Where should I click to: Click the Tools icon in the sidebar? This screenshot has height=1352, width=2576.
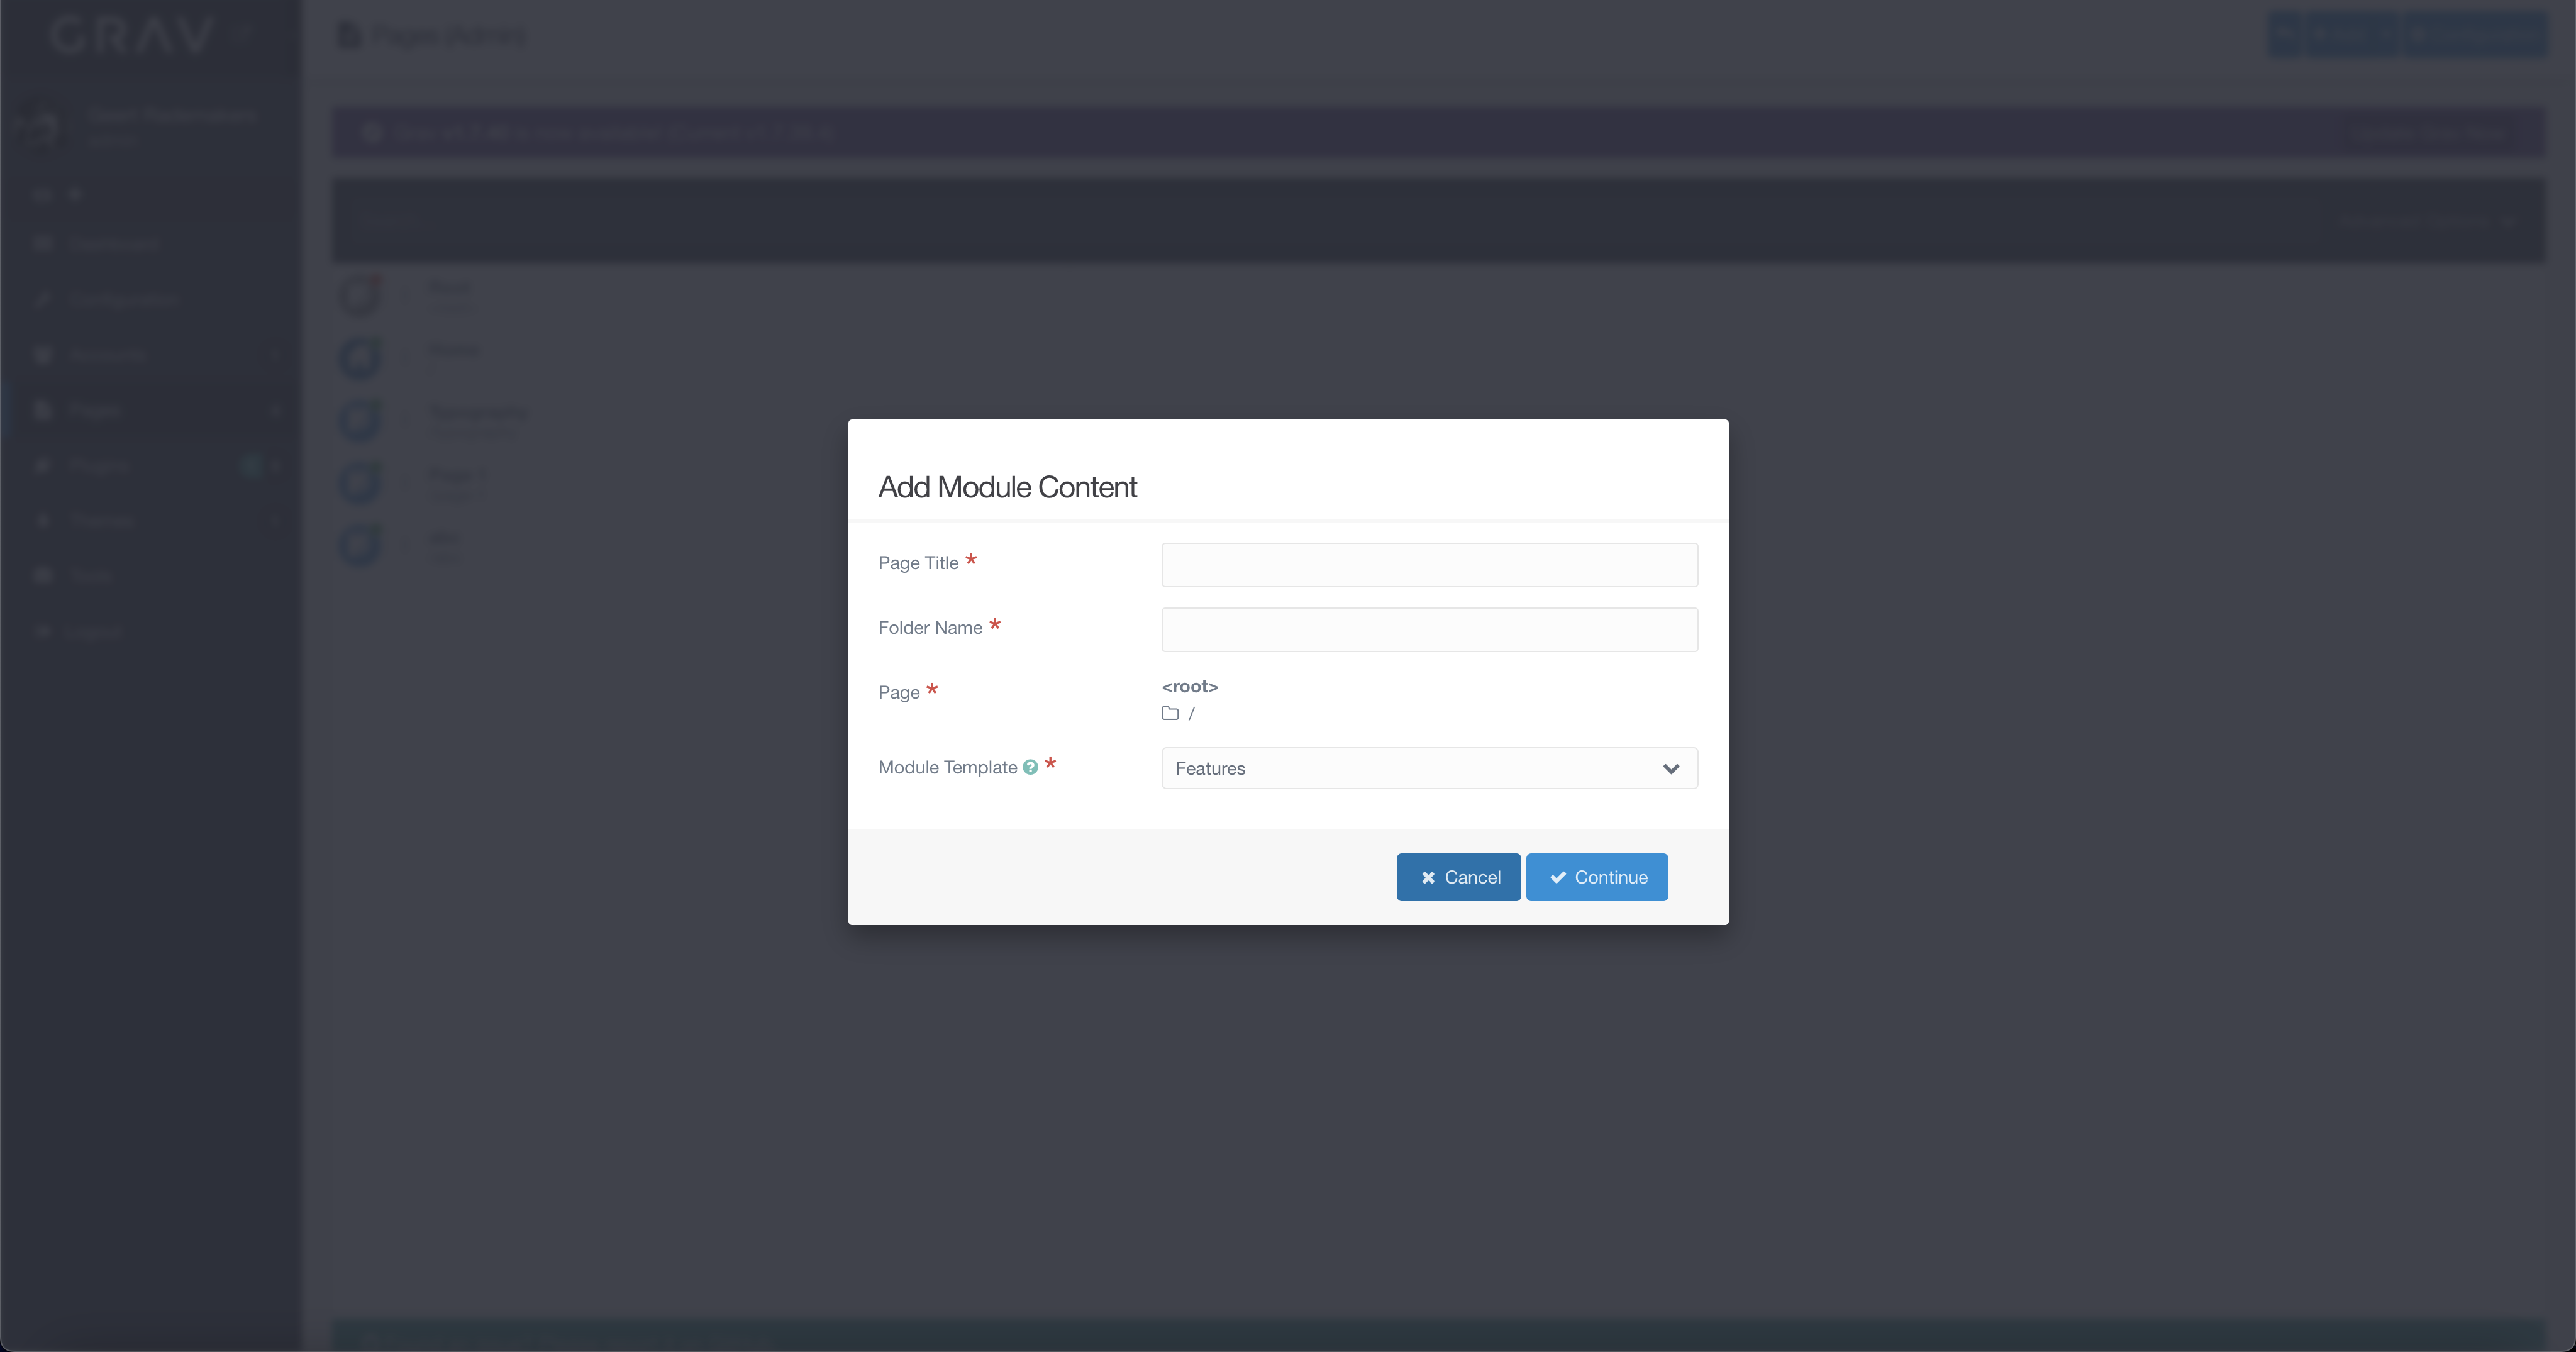click(x=43, y=575)
